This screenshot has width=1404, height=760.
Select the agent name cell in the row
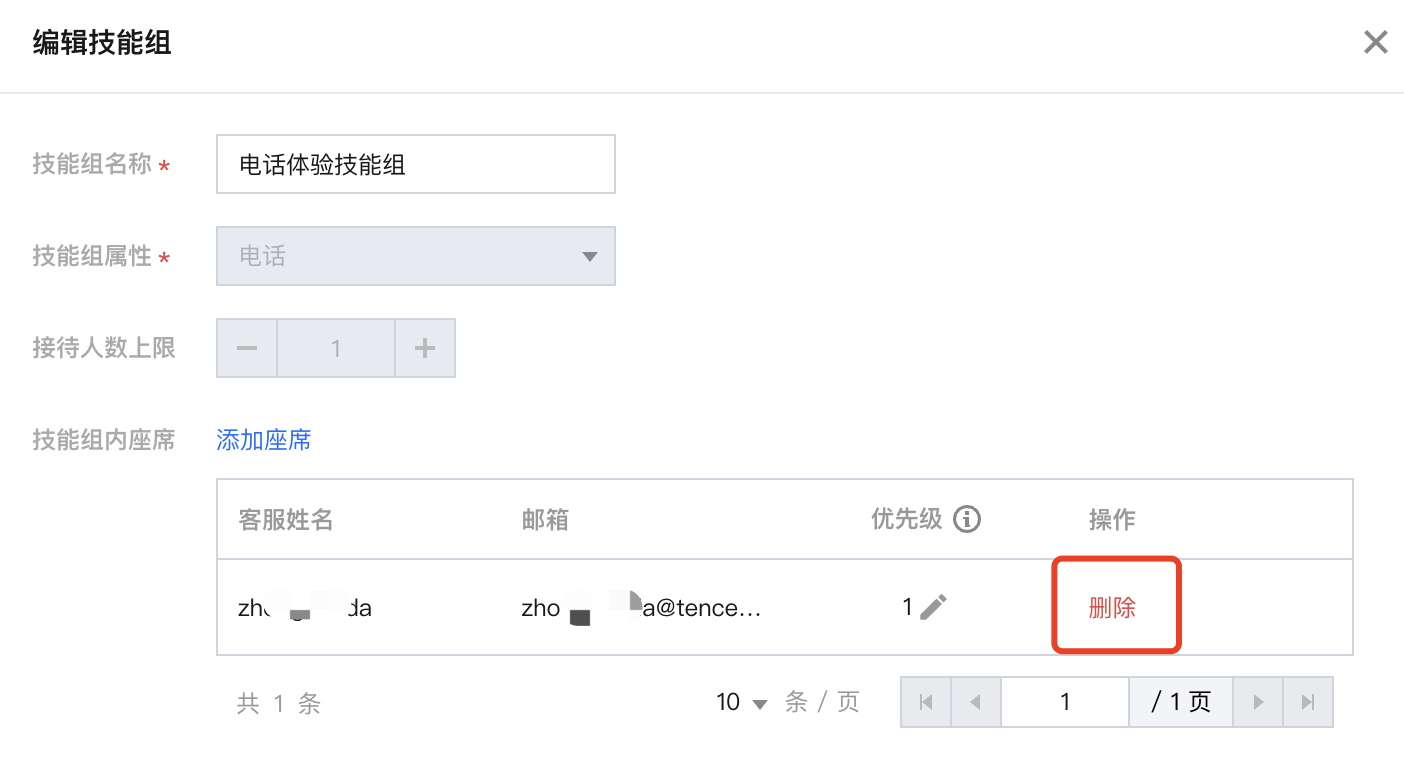305,607
